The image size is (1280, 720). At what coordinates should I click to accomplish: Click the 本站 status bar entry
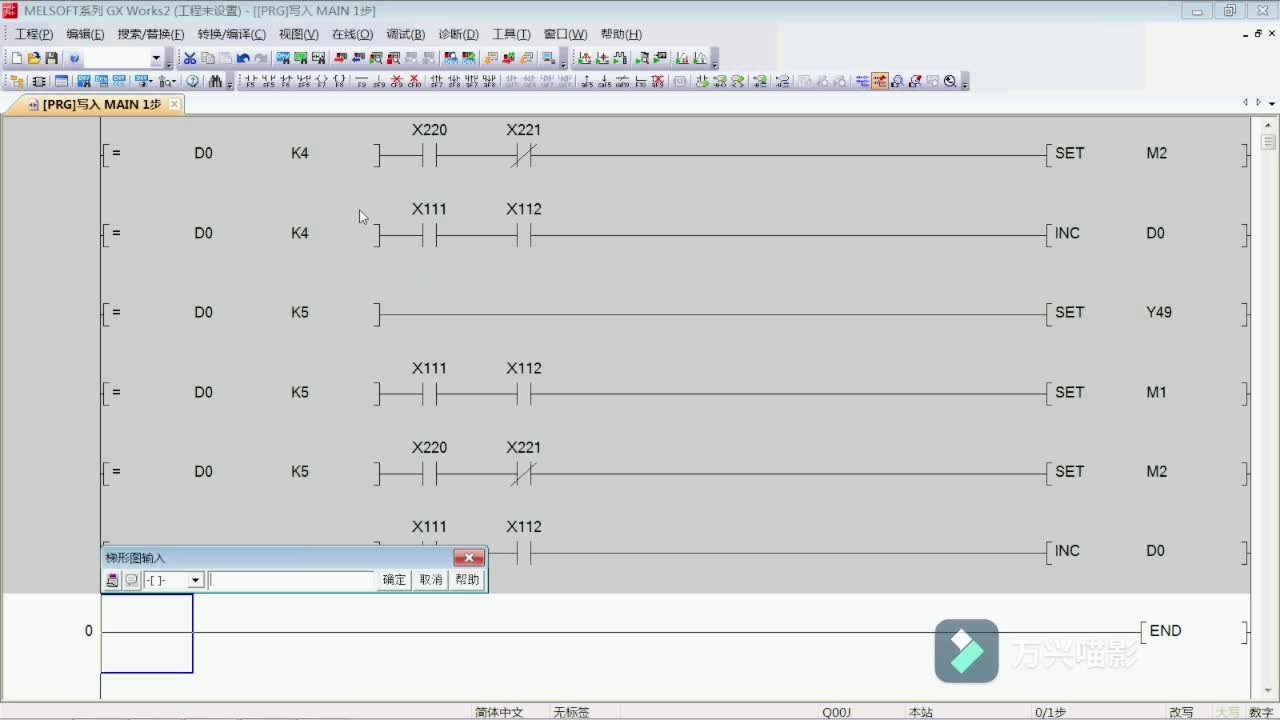pyautogui.click(x=920, y=712)
